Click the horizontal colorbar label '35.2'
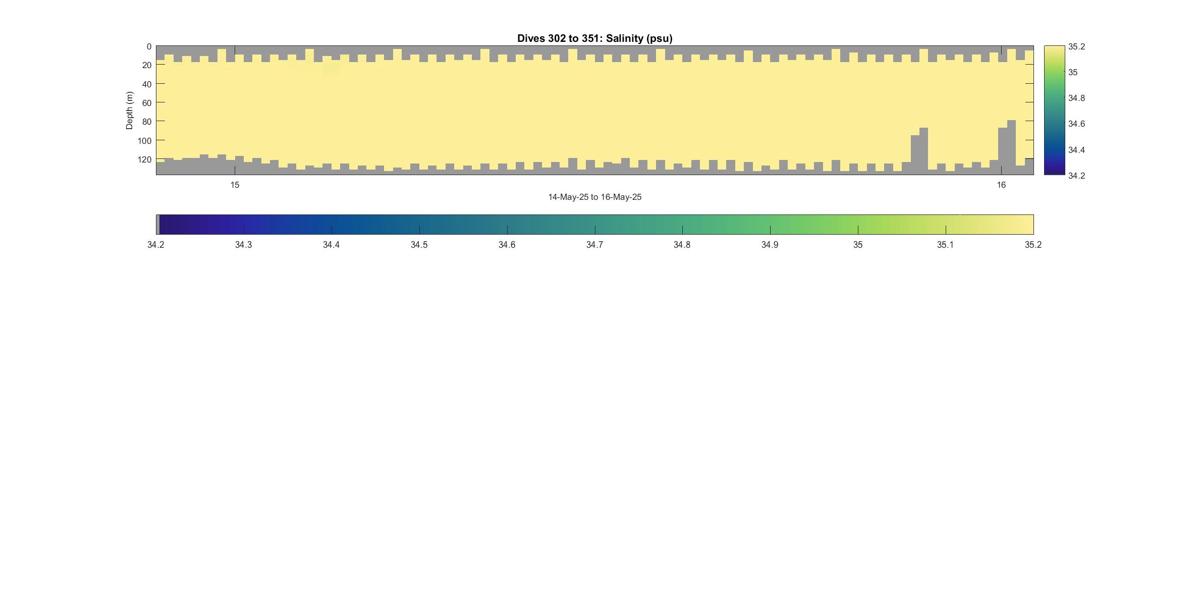 [x=1033, y=245]
